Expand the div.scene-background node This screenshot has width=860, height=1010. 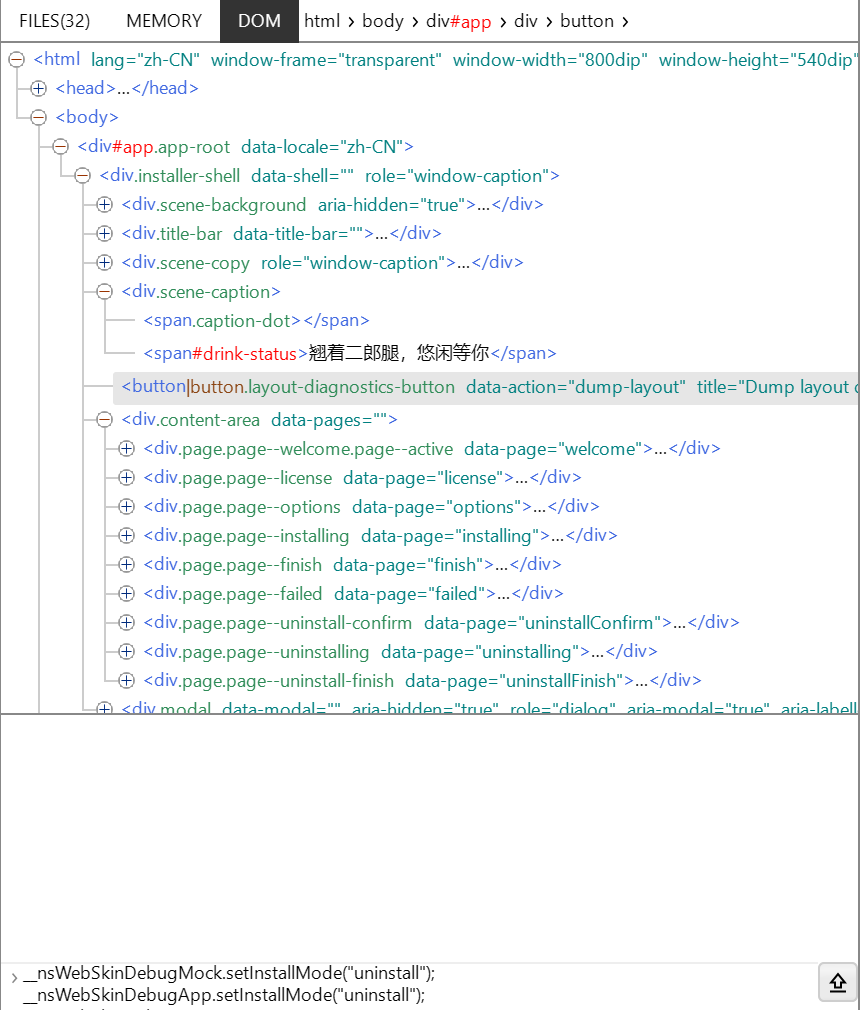pos(104,205)
